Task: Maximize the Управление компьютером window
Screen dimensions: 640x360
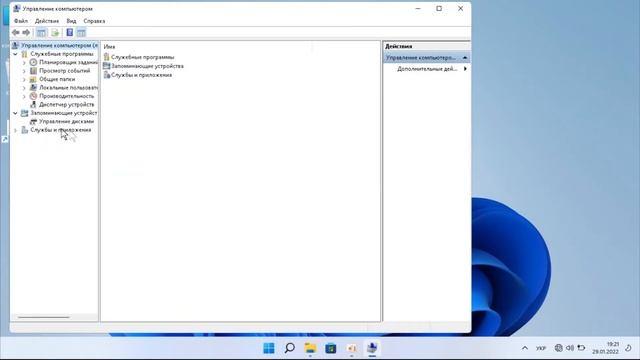Action: (439, 9)
